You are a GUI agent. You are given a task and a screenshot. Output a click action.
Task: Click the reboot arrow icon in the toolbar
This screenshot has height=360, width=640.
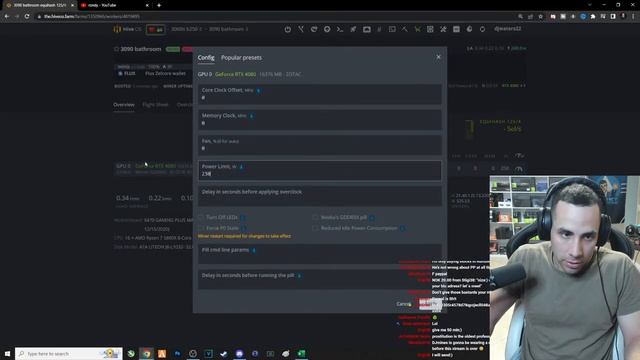pos(314,29)
